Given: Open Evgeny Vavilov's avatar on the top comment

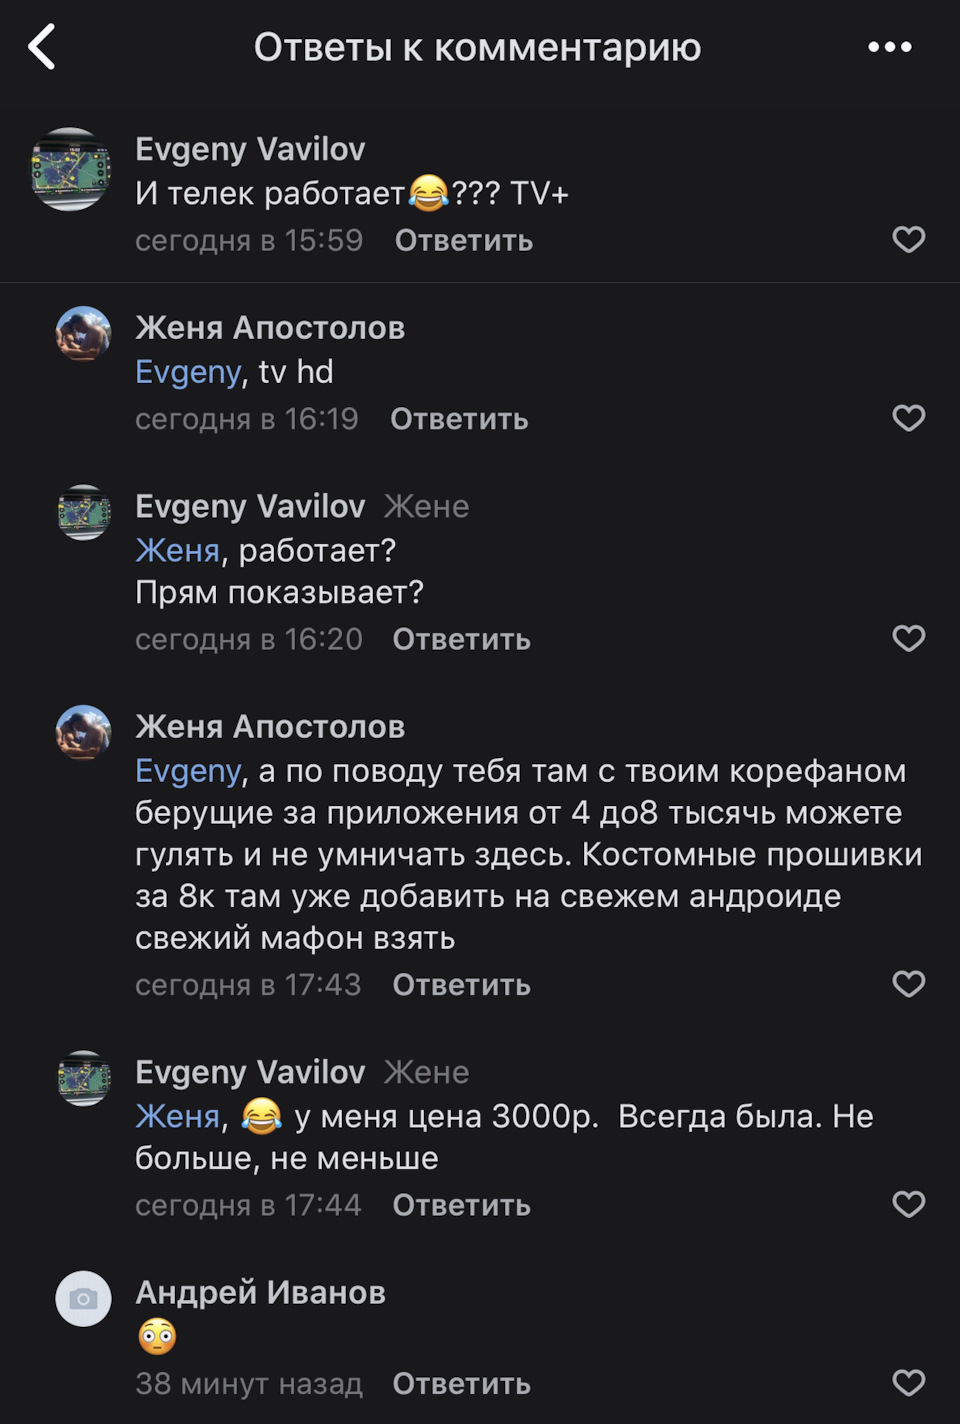Looking at the screenshot, I should (71, 169).
